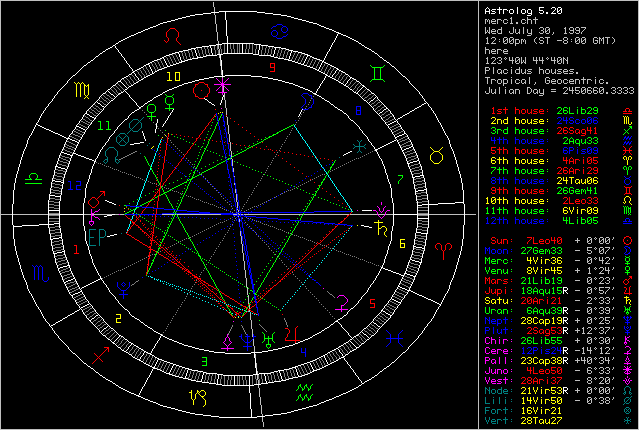Click the green Gemini sign on the outer ring

(x=377, y=73)
